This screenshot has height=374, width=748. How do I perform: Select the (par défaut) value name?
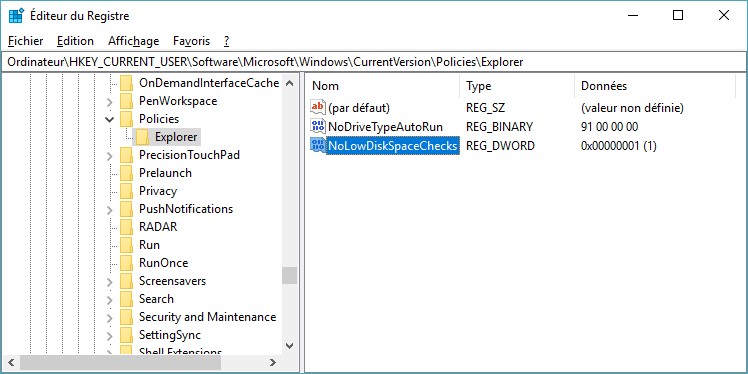tap(359, 108)
